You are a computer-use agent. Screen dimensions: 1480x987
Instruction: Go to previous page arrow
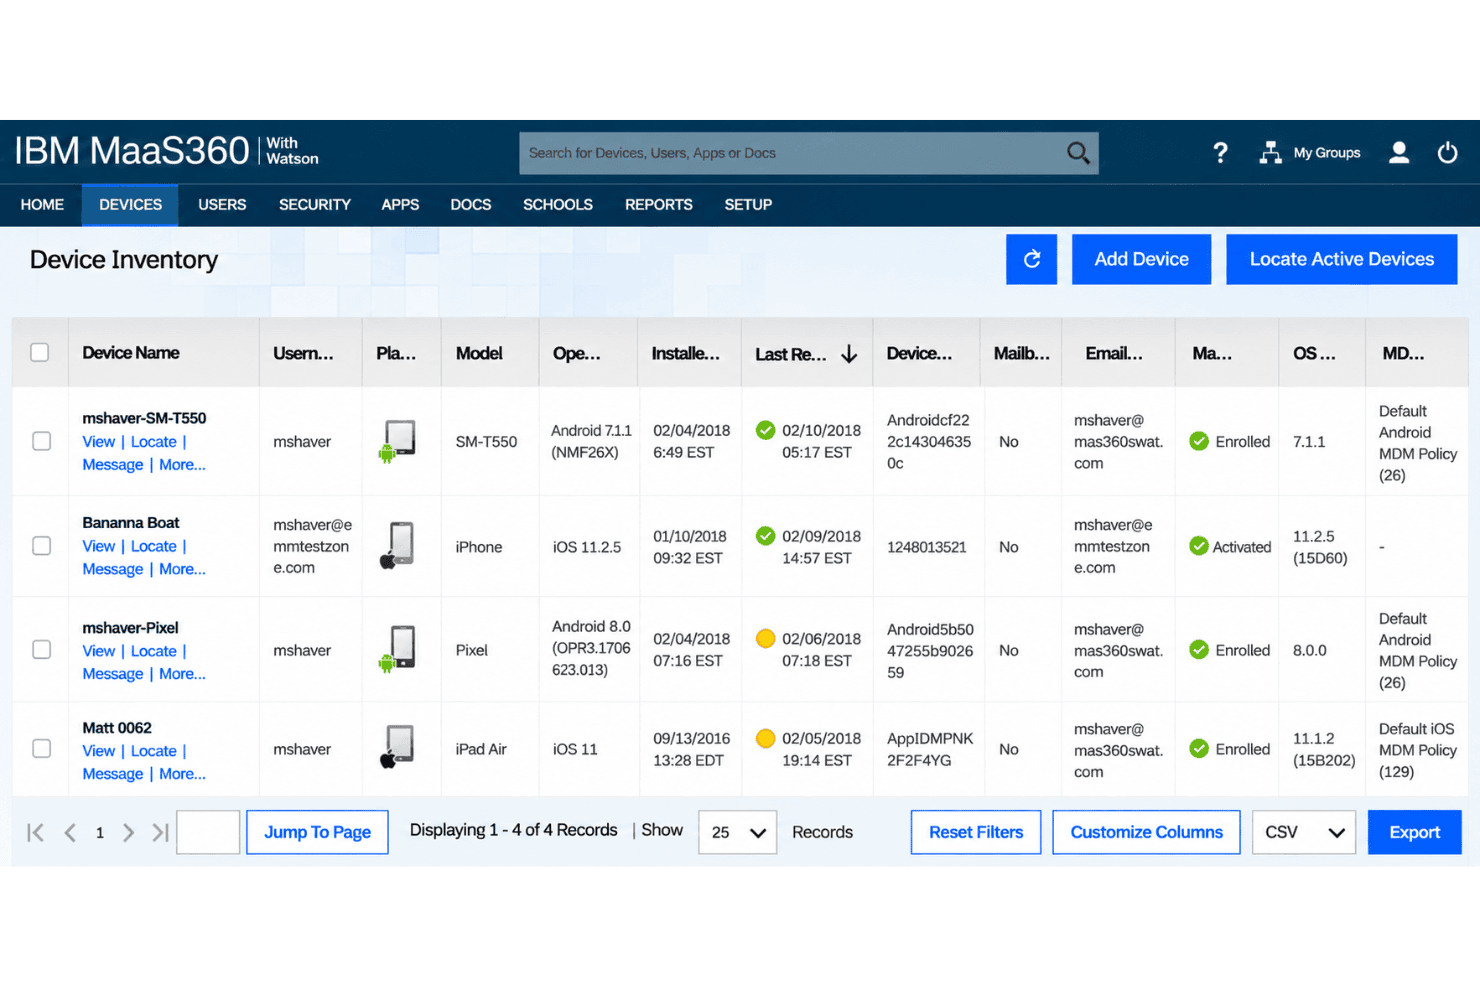click(x=70, y=832)
